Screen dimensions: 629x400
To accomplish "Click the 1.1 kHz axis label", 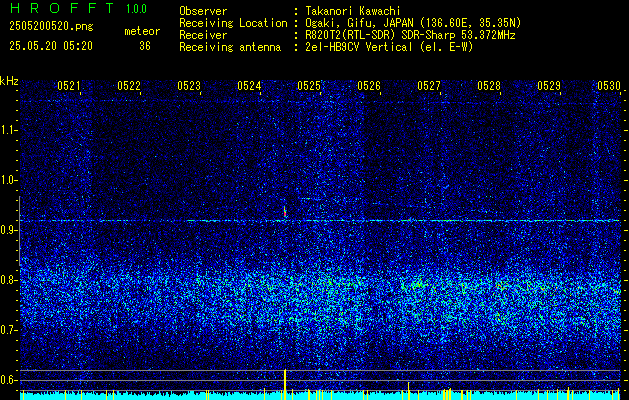I will click(x=7, y=130).
